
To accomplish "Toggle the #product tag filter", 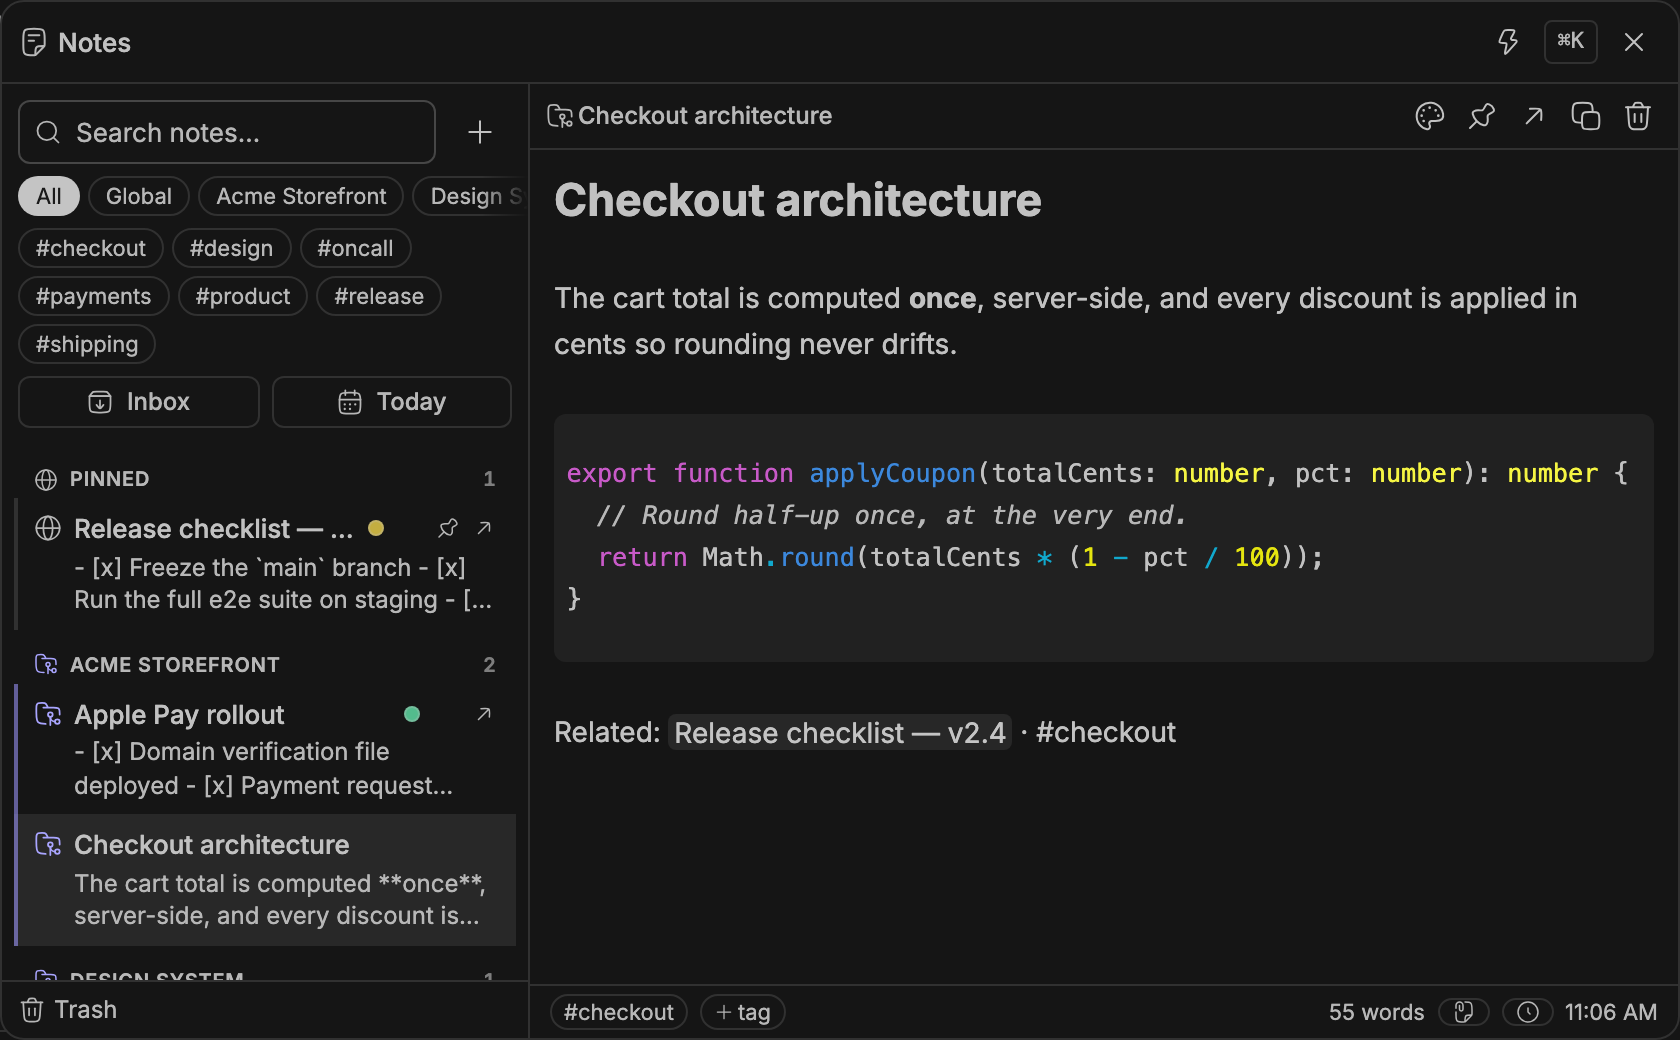I will (243, 296).
